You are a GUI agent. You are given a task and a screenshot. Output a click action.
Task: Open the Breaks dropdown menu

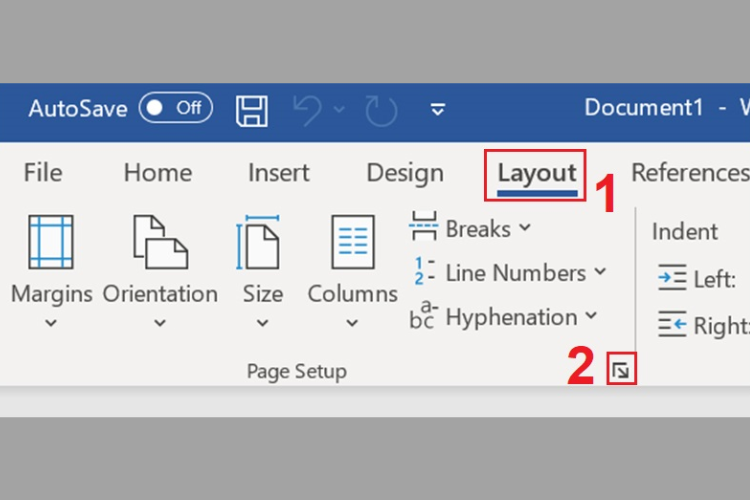tap(525, 227)
